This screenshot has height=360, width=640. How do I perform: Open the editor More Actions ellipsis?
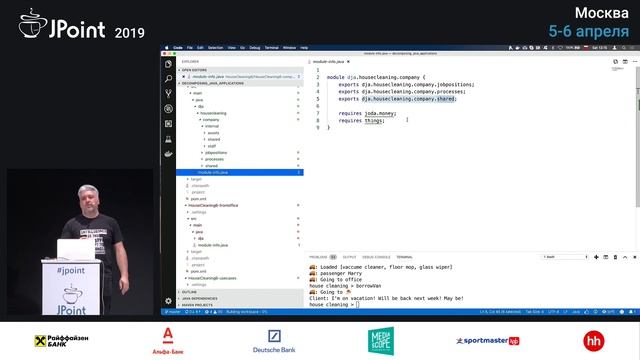[x=635, y=62]
